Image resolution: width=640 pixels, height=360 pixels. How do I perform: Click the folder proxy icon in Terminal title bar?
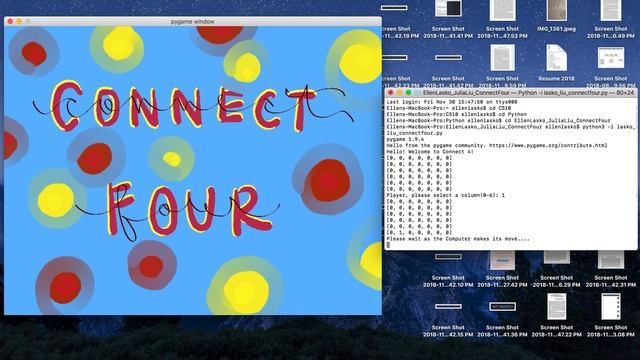(x=418, y=93)
